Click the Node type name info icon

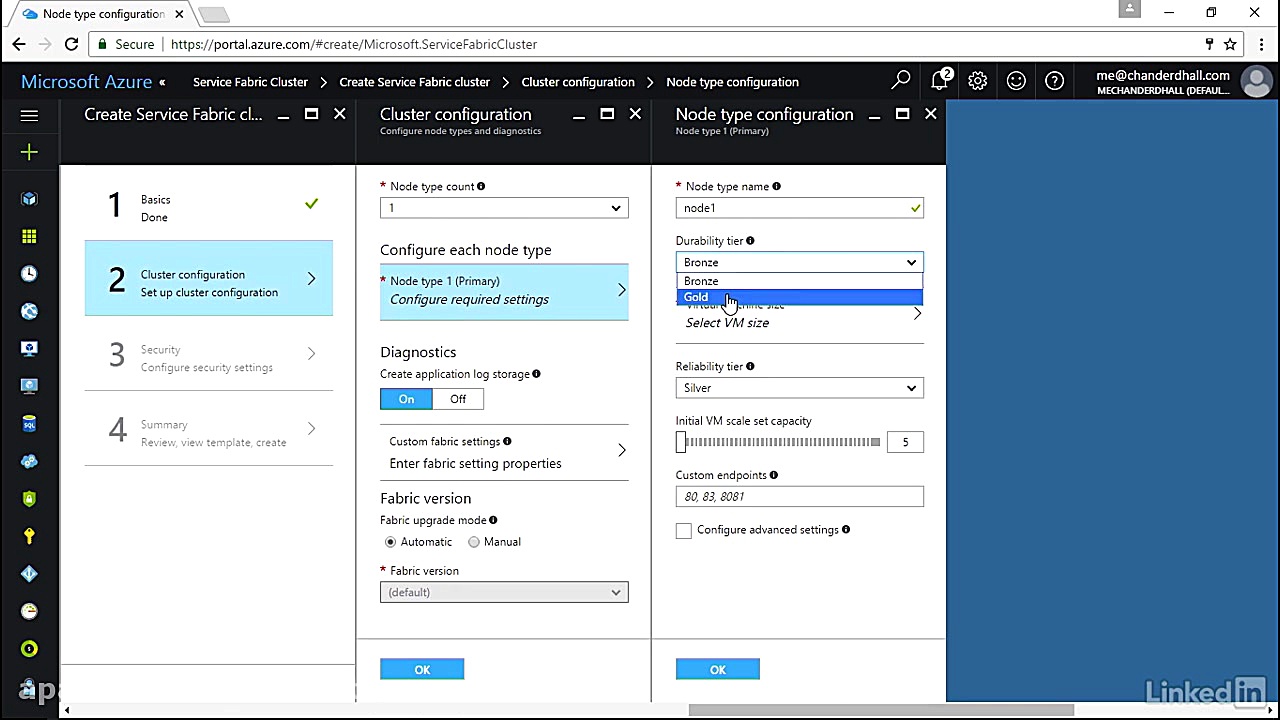pos(776,186)
